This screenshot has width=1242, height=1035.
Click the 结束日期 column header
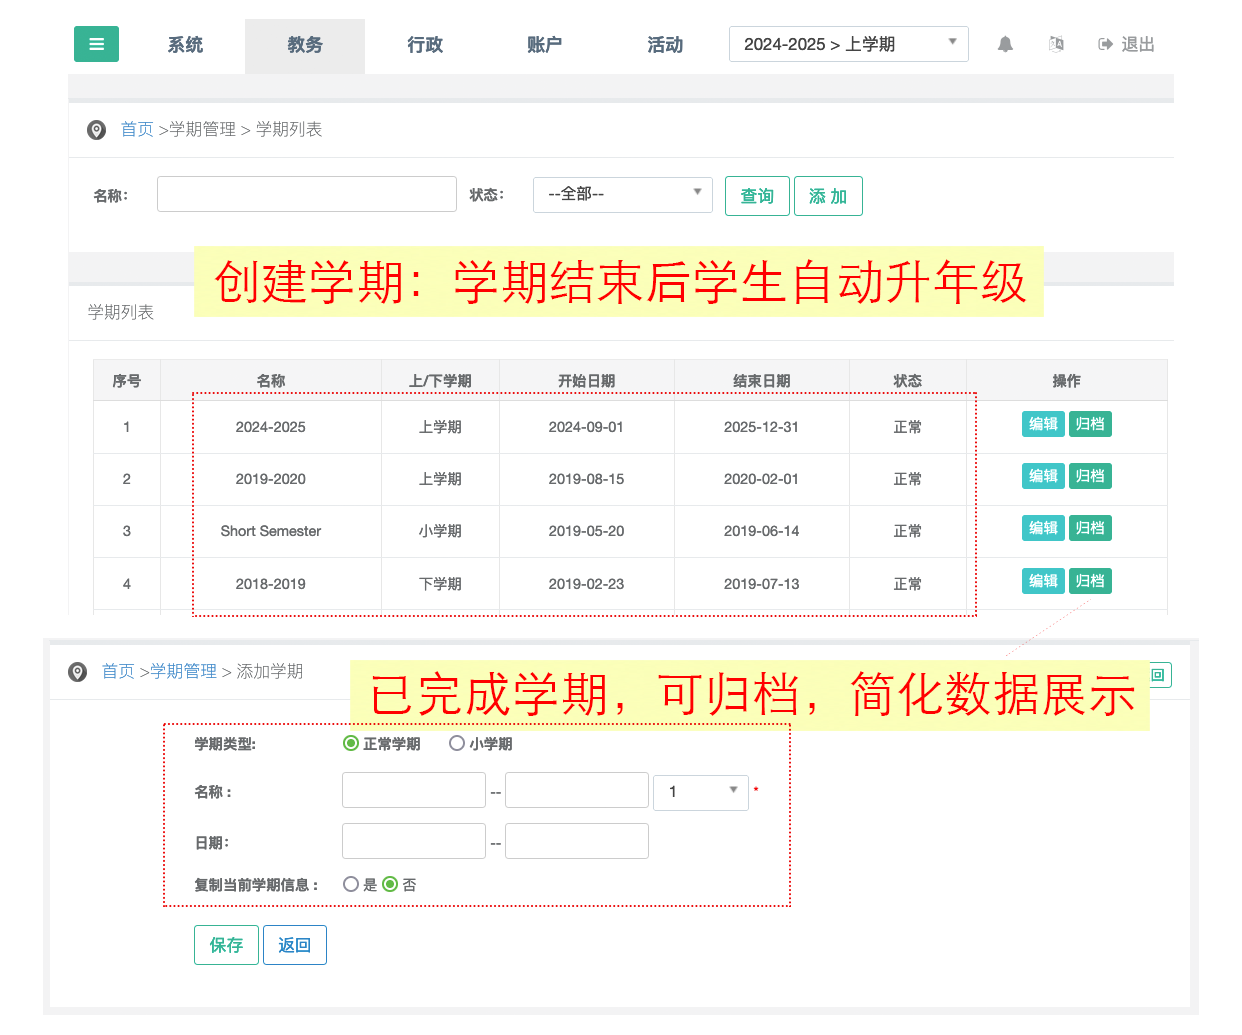tap(762, 381)
